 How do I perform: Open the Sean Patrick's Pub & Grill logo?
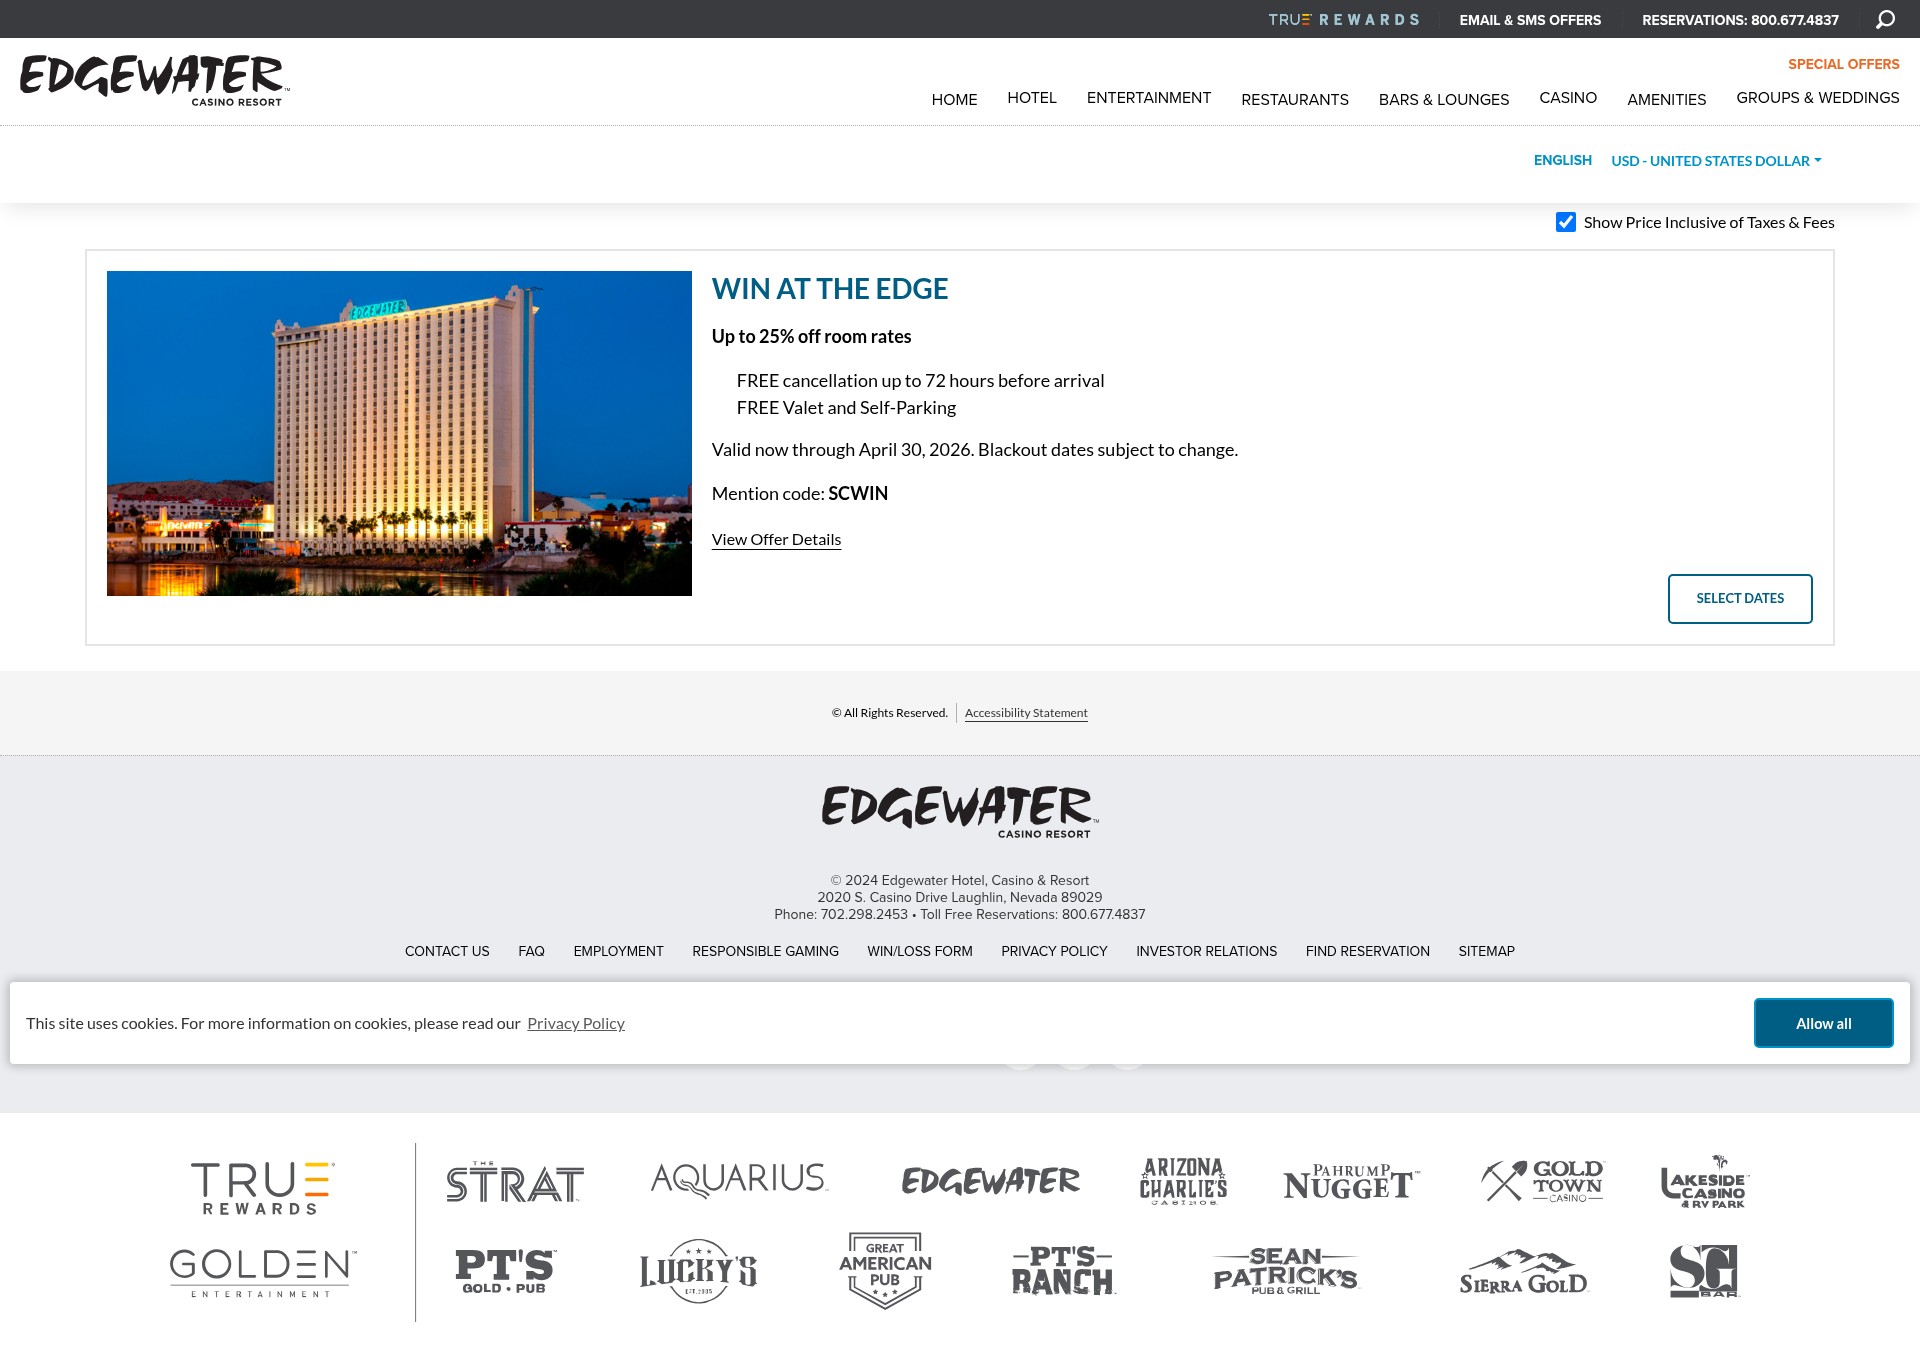1286,1271
